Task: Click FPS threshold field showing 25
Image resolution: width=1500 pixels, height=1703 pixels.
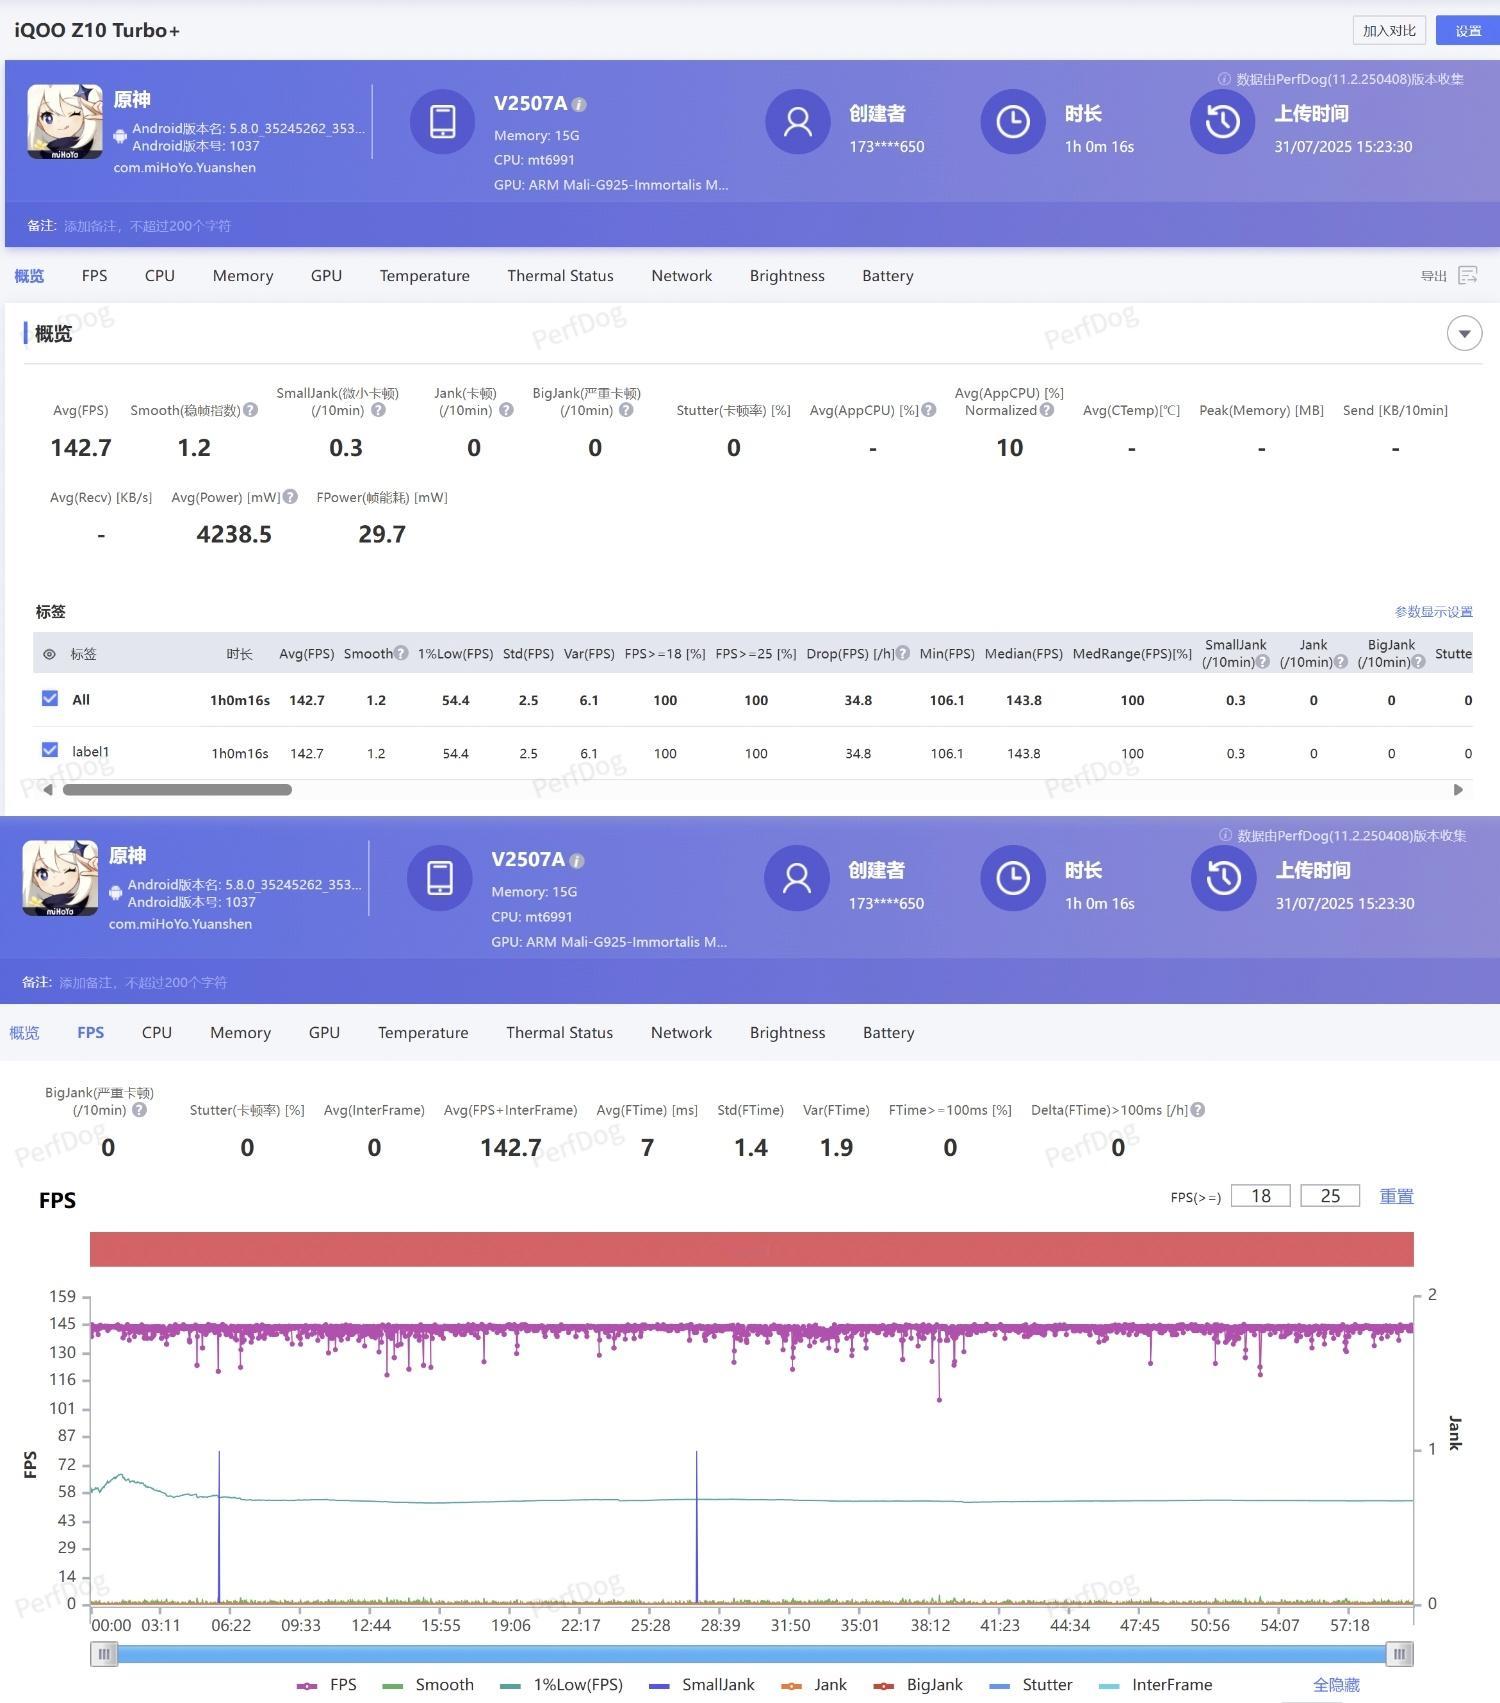Action: pyautogui.click(x=1330, y=1196)
